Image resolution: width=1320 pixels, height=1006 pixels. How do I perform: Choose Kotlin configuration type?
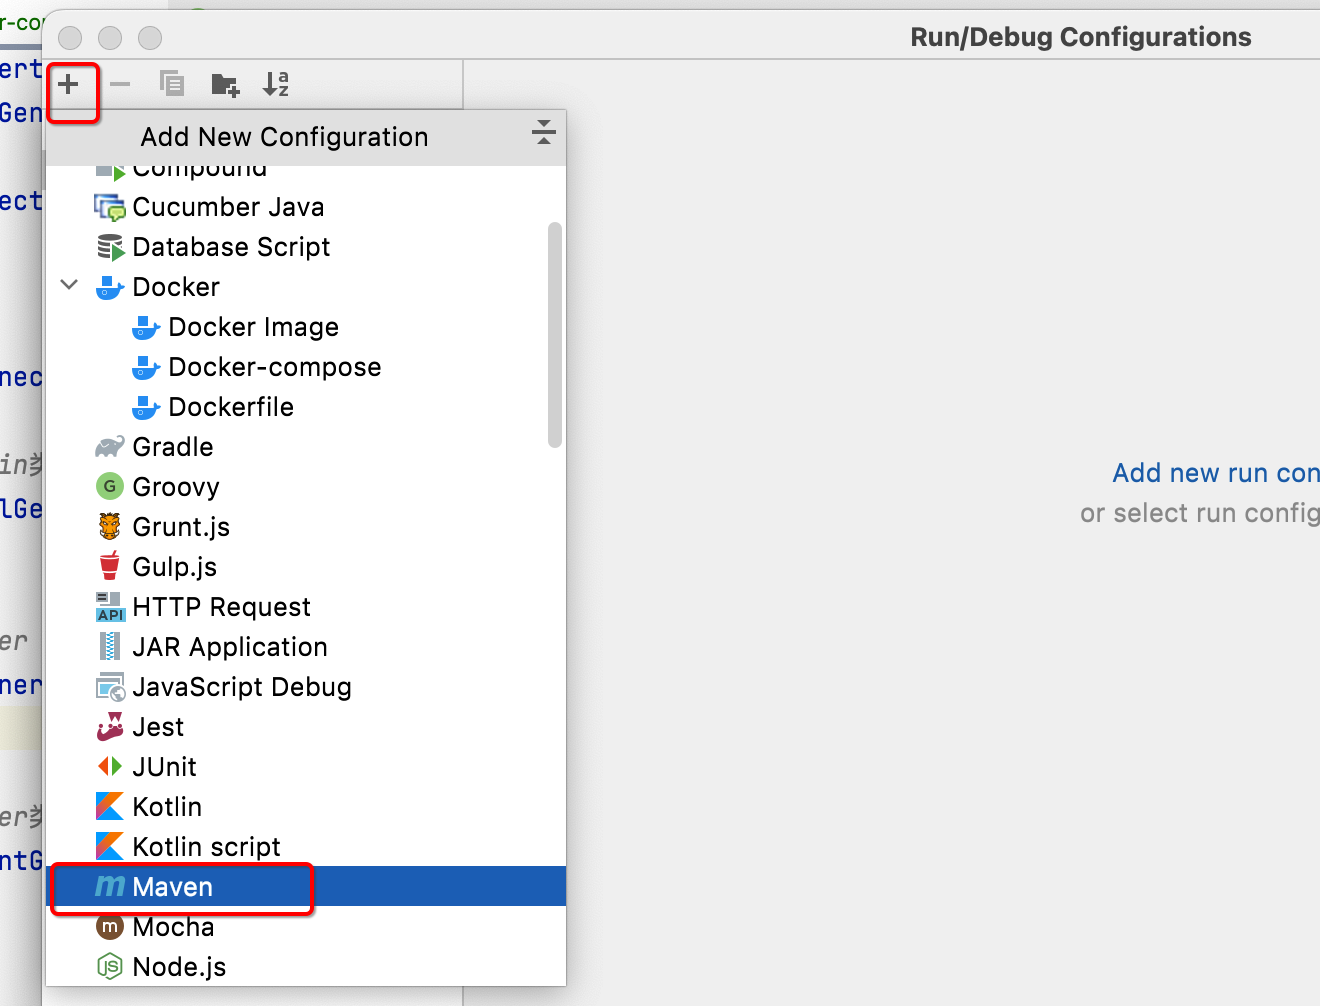coord(306,807)
